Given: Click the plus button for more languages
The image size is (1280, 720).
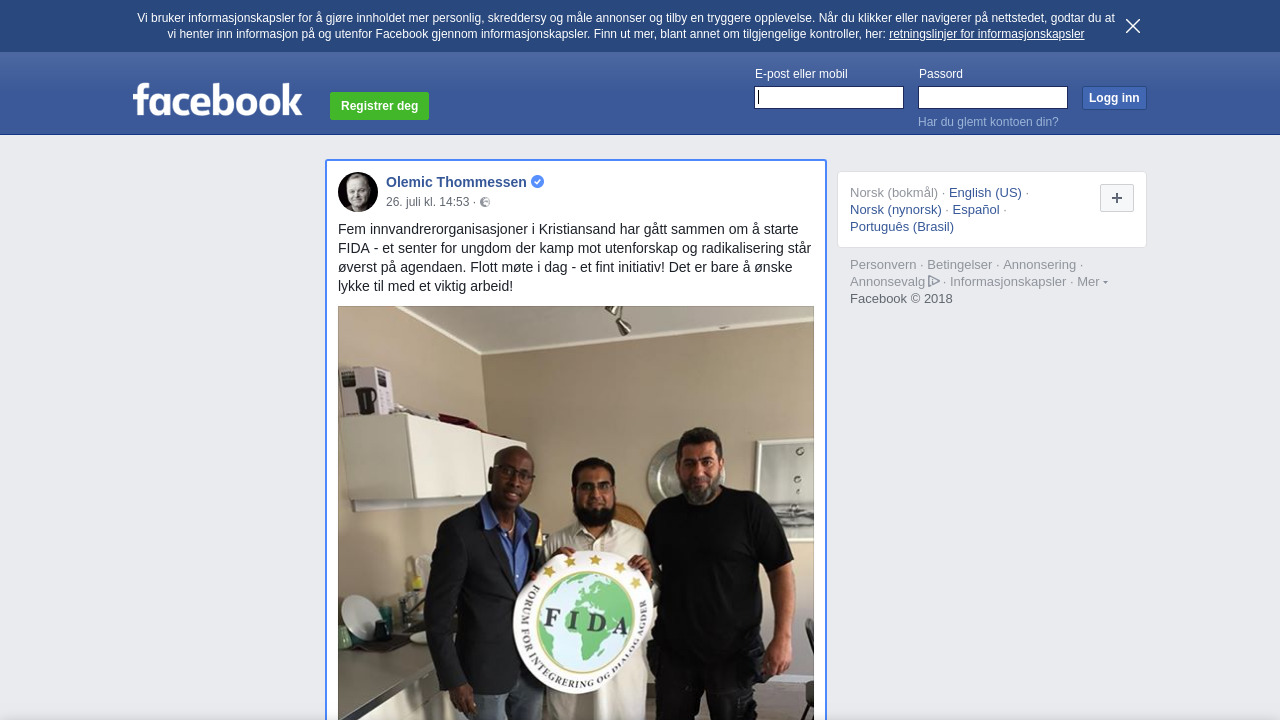Looking at the screenshot, I should (x=1117, y=198).
